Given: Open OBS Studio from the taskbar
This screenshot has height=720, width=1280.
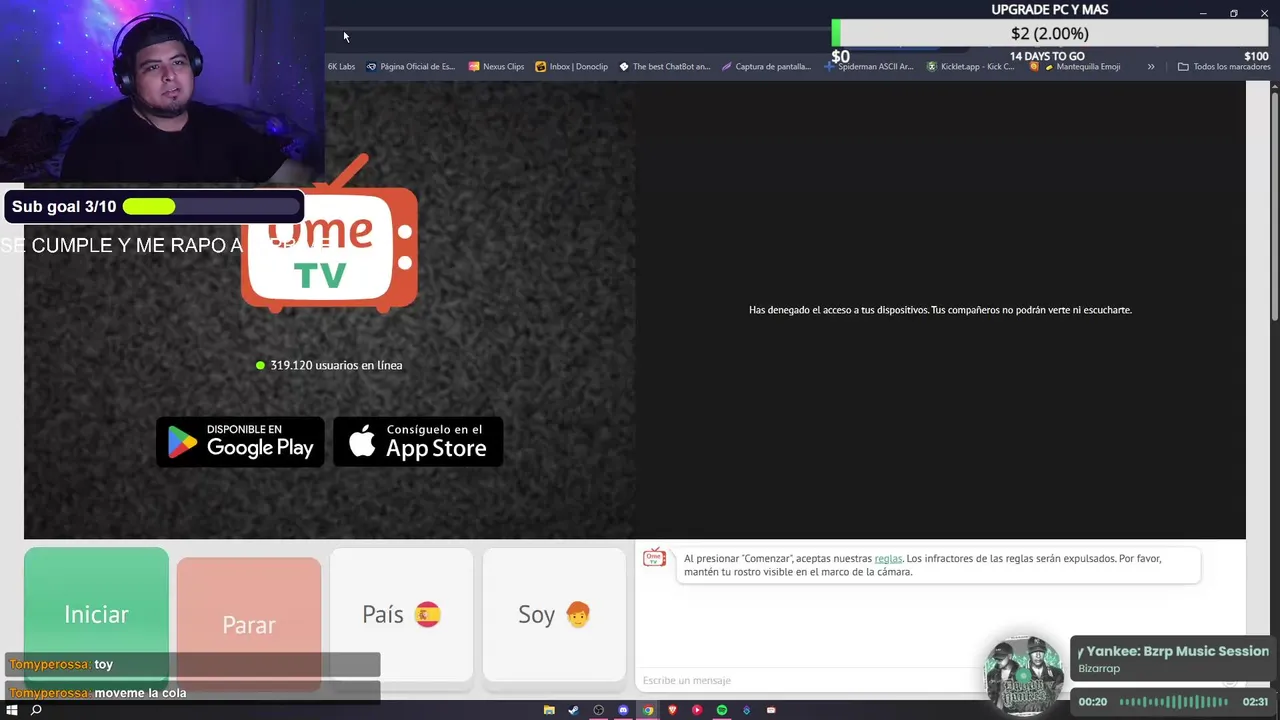Looking at the screenshot, I should click(x=598, y=710).
